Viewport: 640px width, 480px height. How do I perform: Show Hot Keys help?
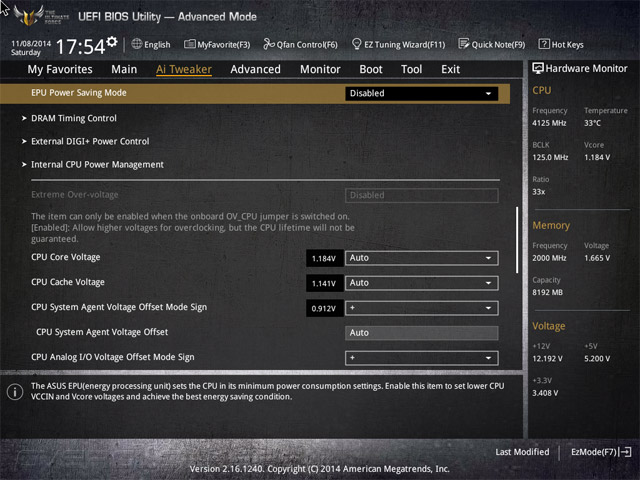point(561,44)
